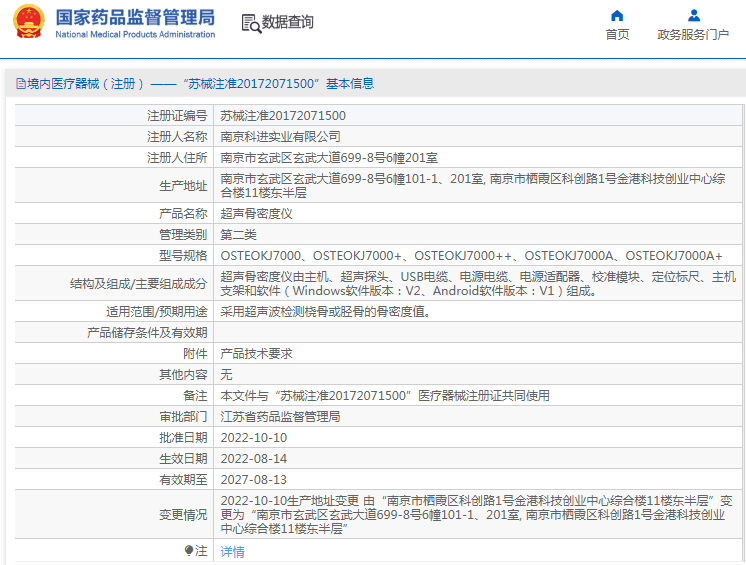
Task: Select the 变更情况 description text
Action: click(476, 515)
